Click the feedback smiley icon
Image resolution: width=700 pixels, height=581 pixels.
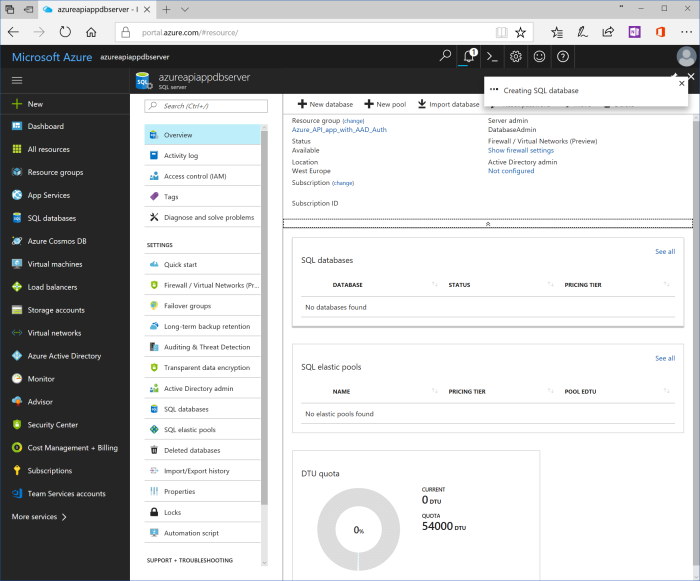pos(539,57)
